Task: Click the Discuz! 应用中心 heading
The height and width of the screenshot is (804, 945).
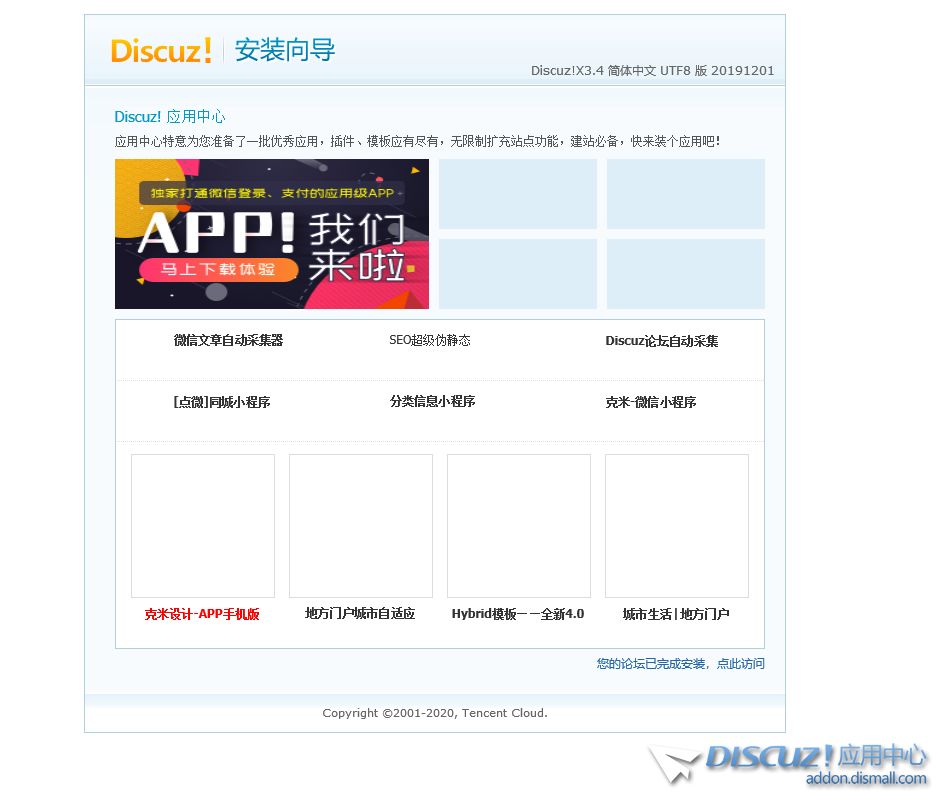Action: pos(170,116)
